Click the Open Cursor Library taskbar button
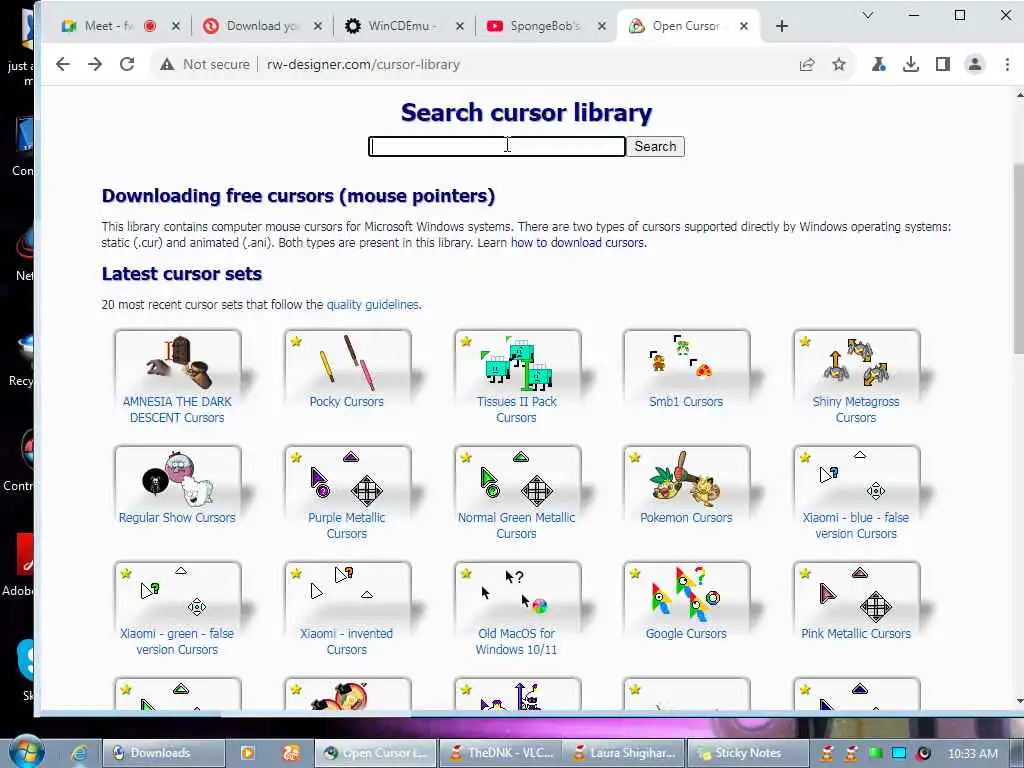Screen dimensions: 1024x768 376,753
